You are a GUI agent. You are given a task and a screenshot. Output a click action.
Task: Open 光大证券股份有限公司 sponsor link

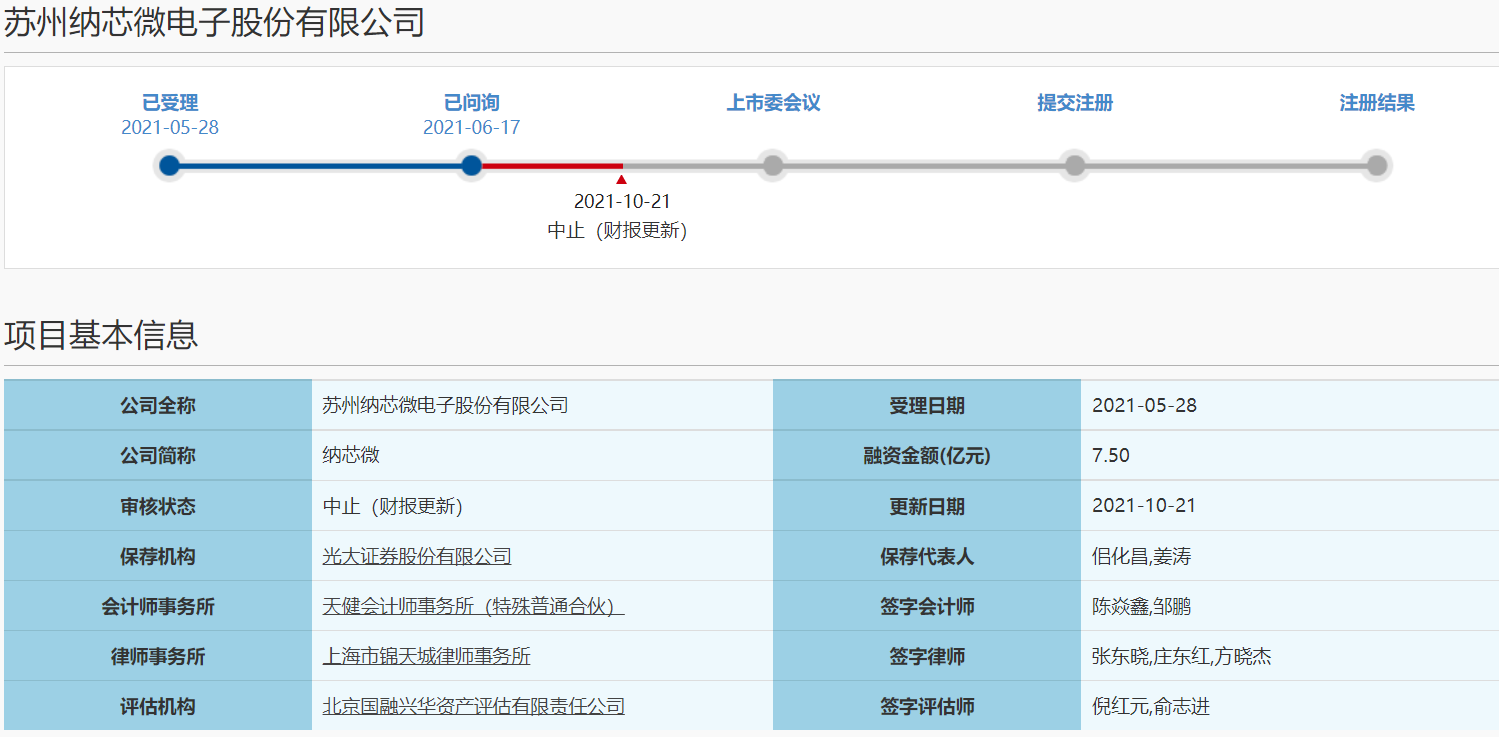pos(417,556)
